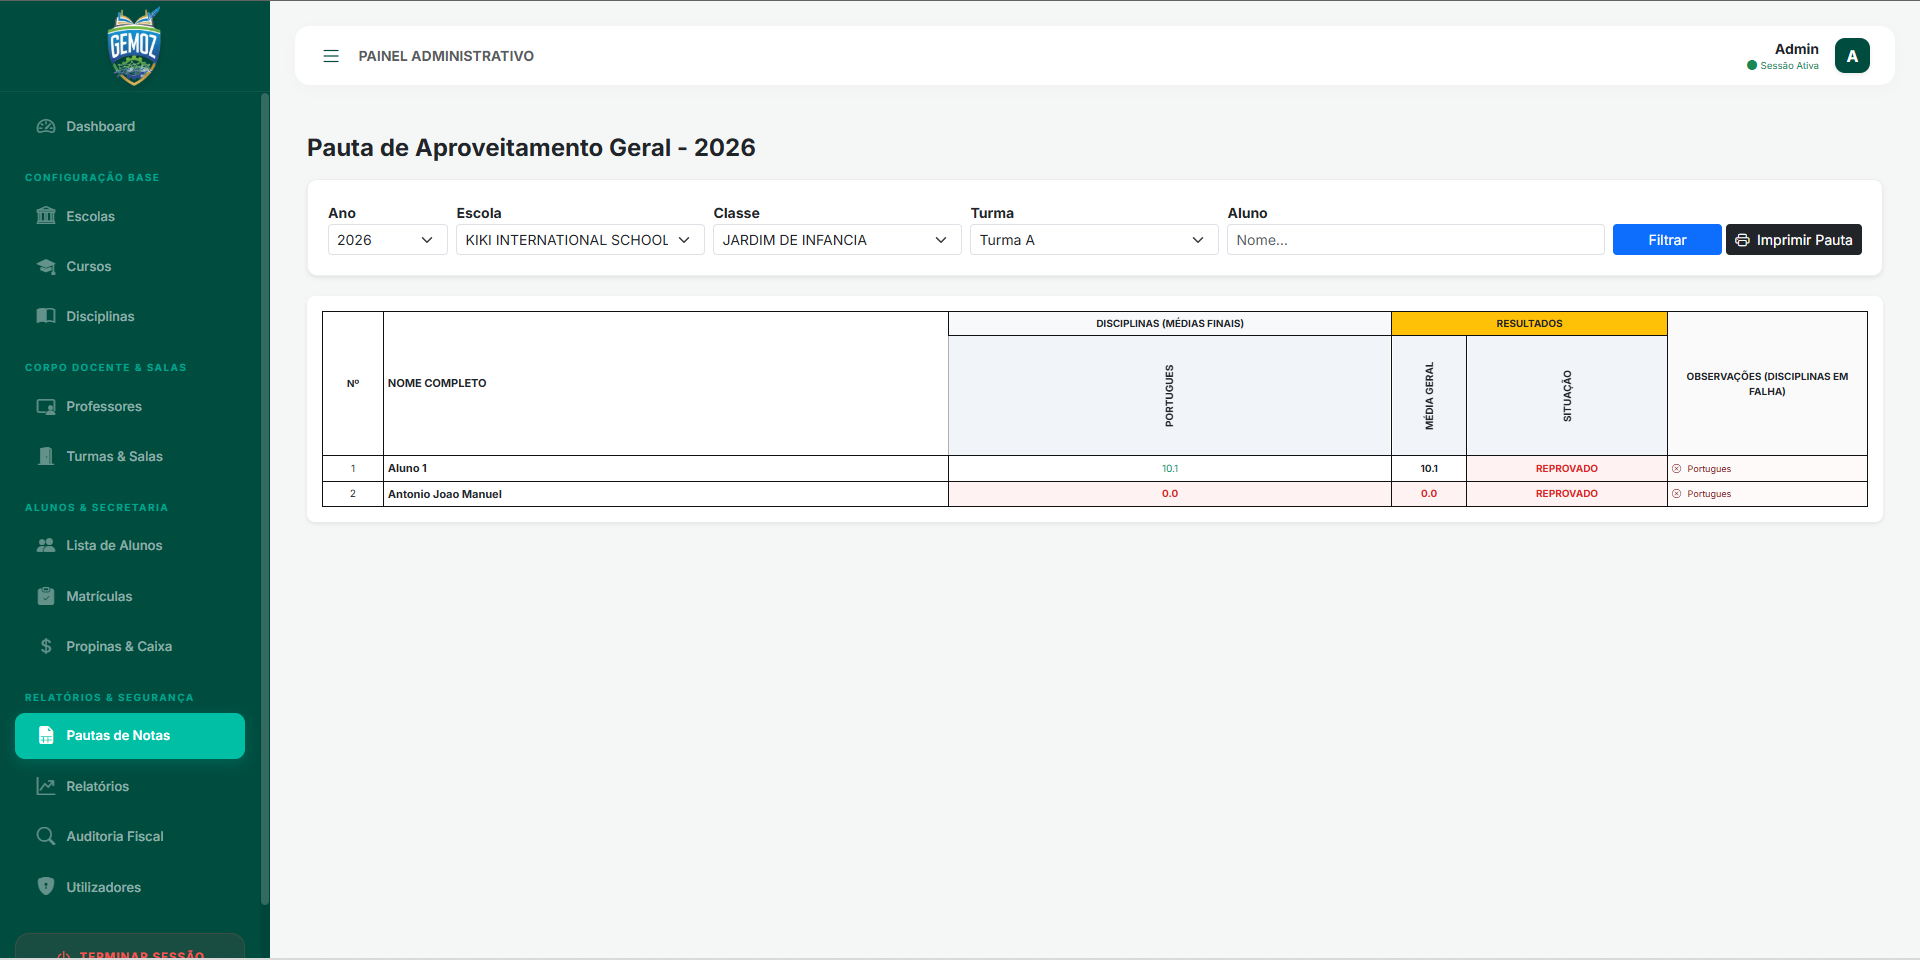Click the Utilizadores shield icon
The height and width of the screenshot is (960, 1920).
[46, 887]
